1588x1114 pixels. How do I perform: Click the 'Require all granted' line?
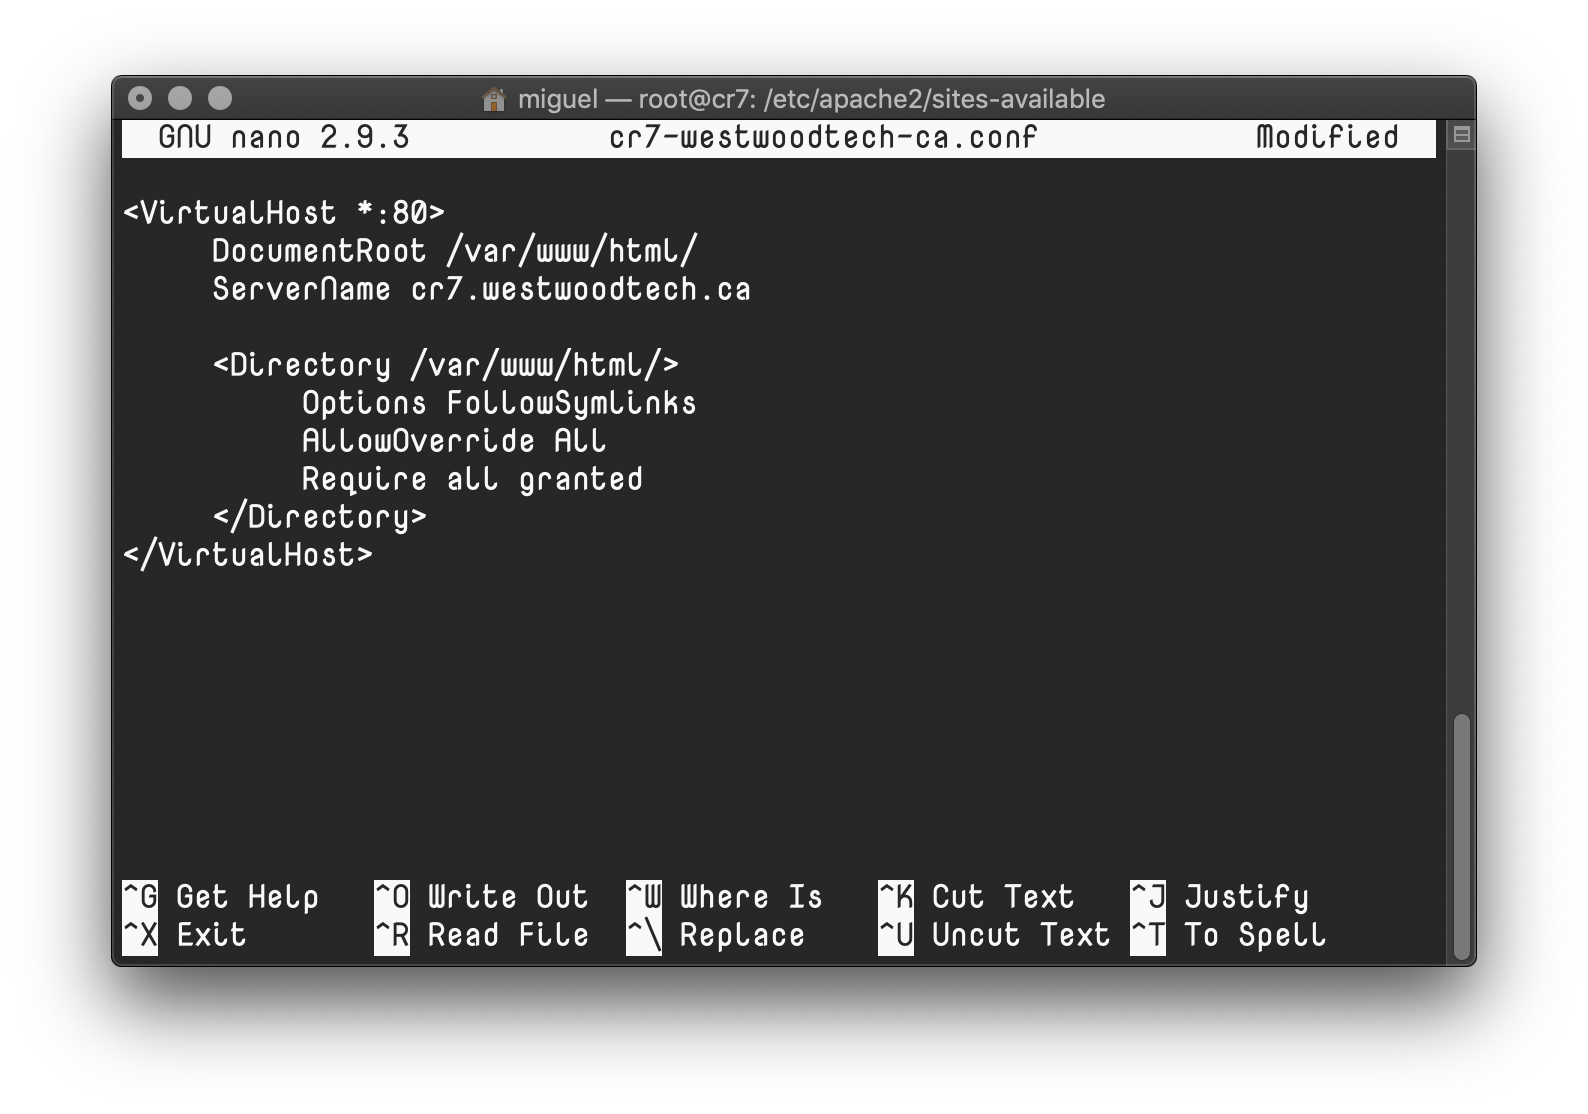pos(472,479)
